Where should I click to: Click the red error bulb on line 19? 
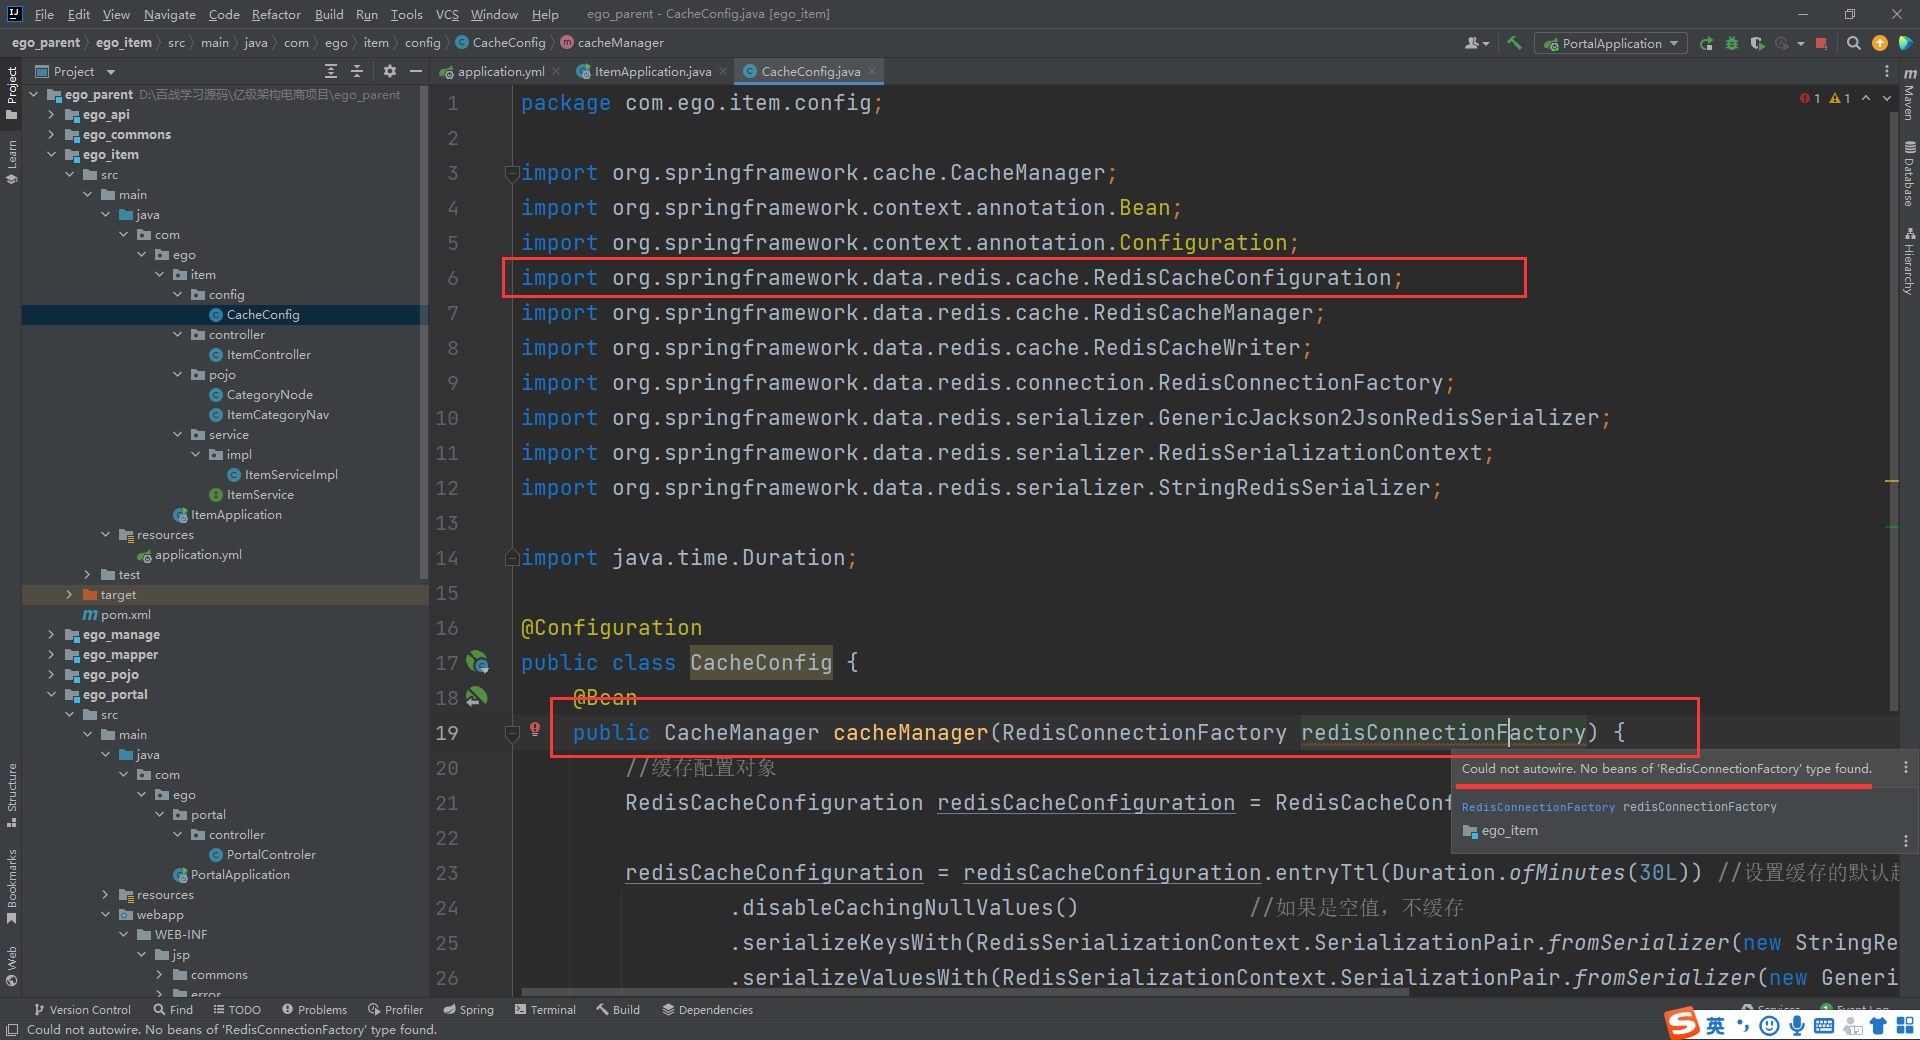(535, 729)
